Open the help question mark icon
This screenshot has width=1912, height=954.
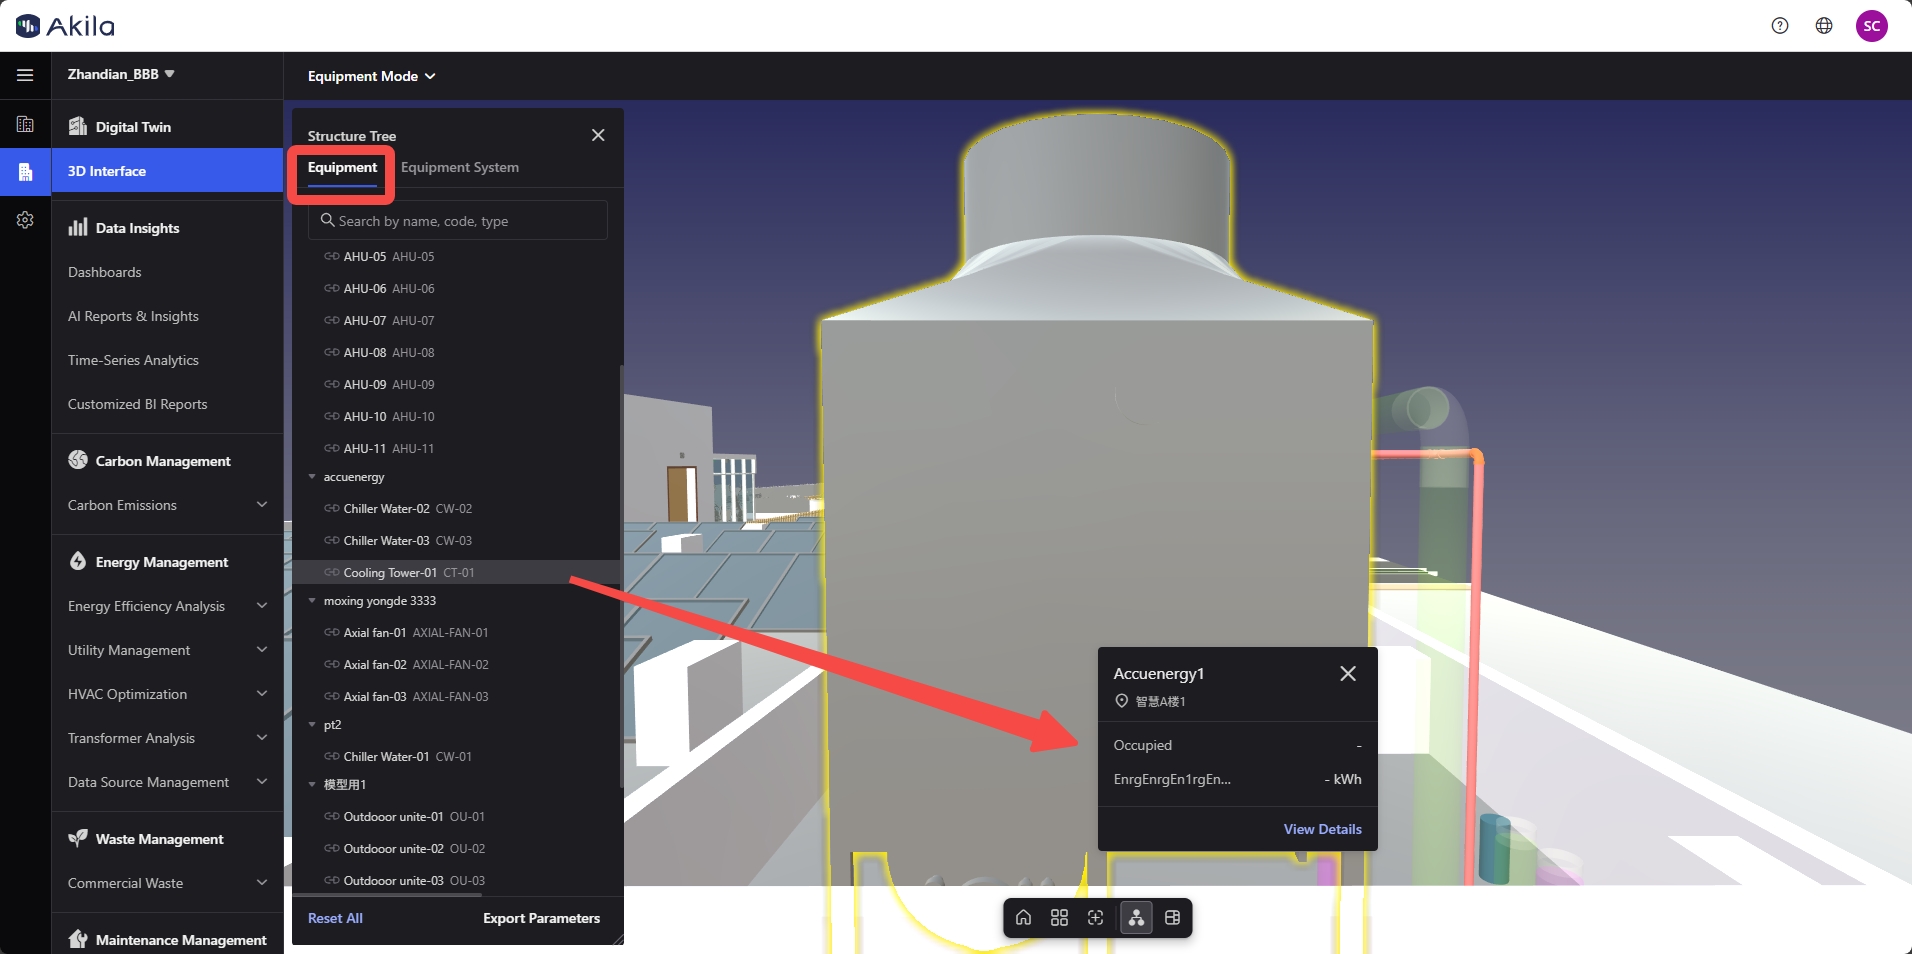1780,26
